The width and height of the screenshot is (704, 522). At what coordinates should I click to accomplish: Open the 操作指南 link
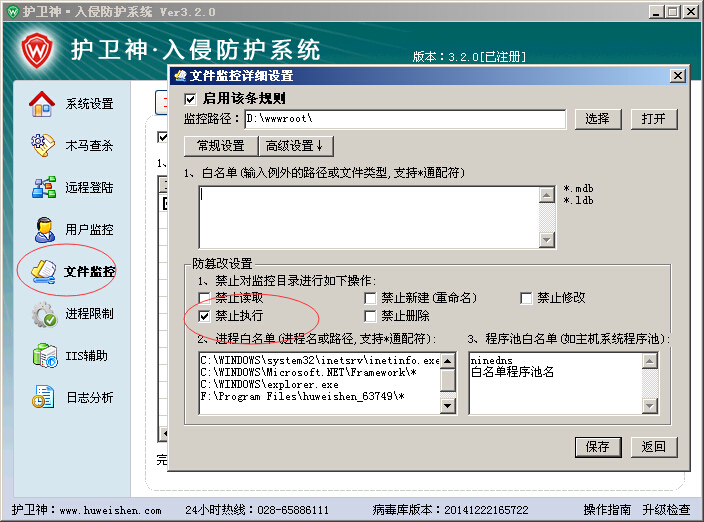(x=607, y=510)
